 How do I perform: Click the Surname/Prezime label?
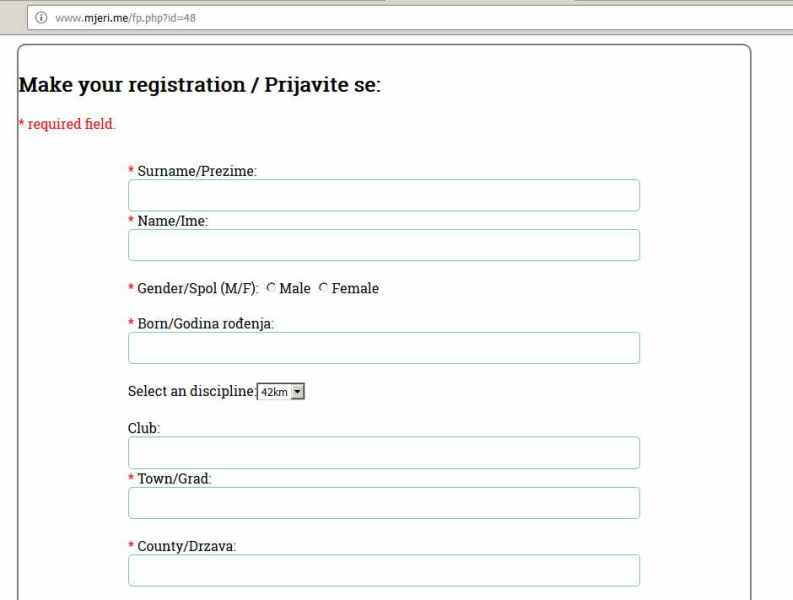pyautogui.click(x=197, y=171)
